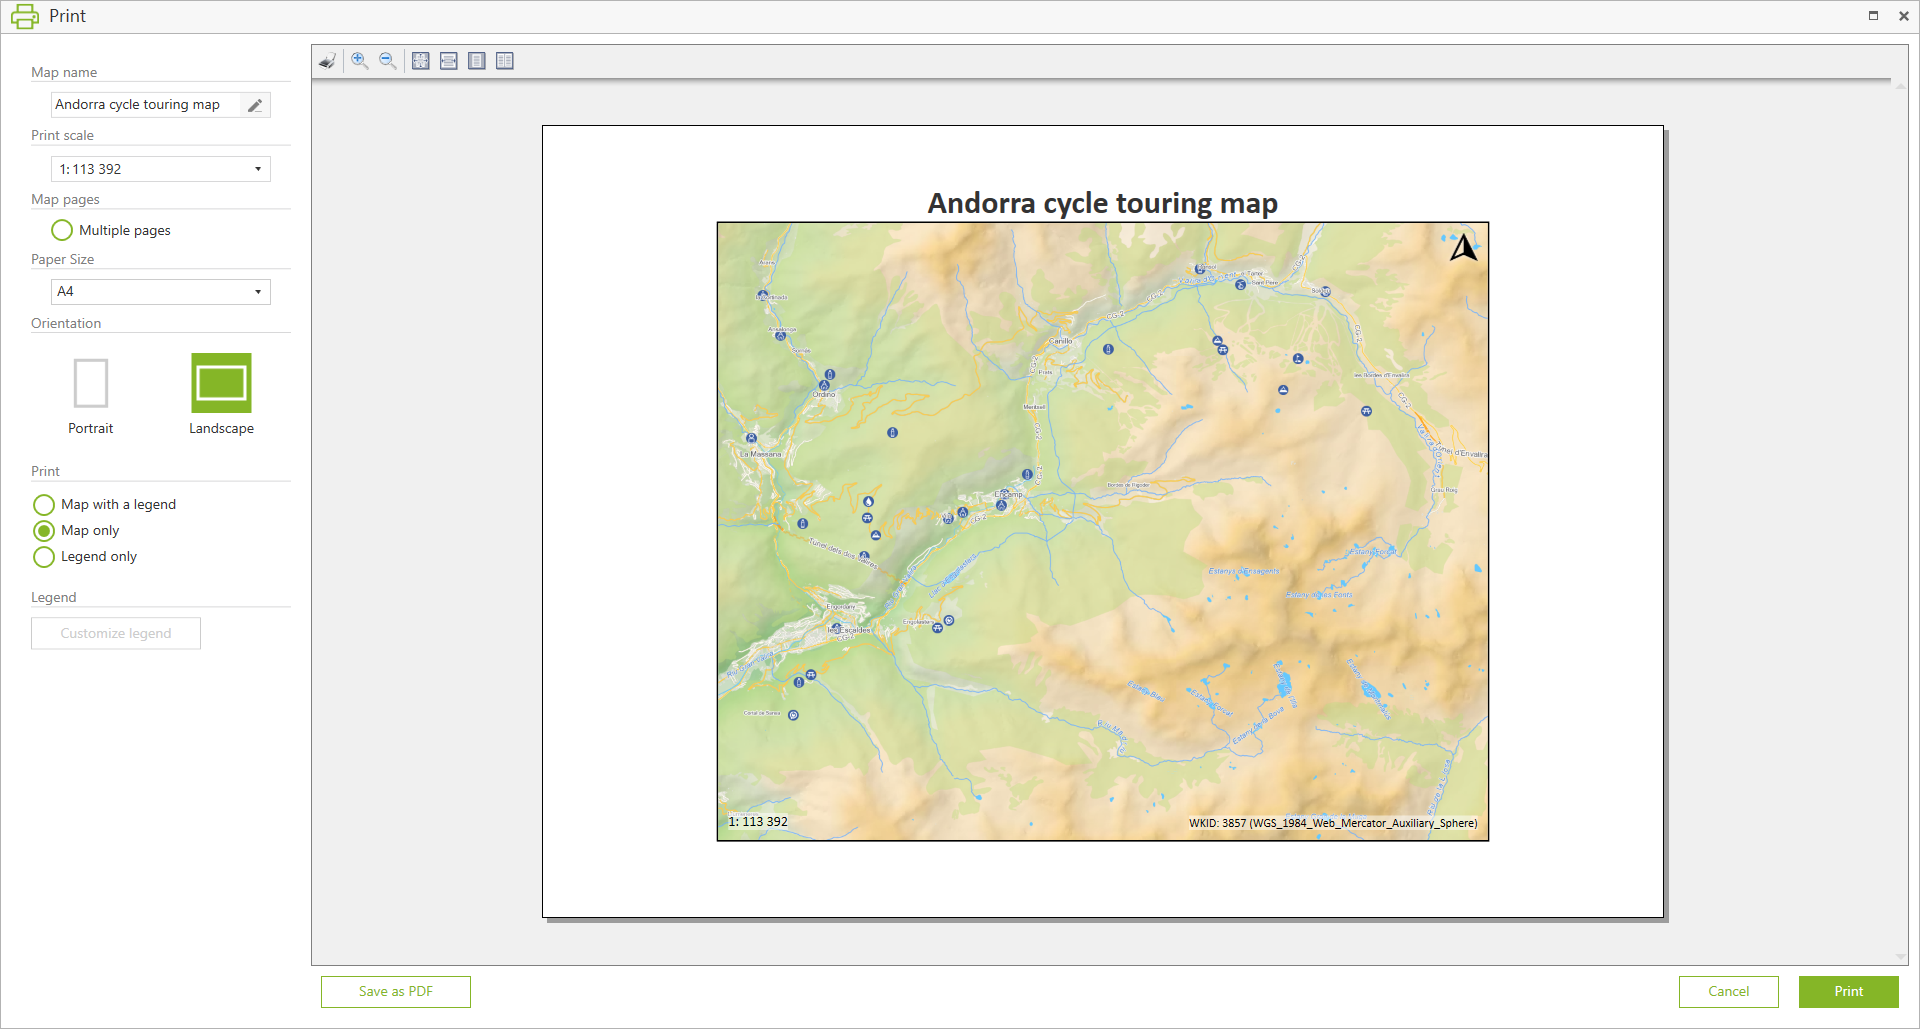Cancel the print dialog

click(1728, 991)
